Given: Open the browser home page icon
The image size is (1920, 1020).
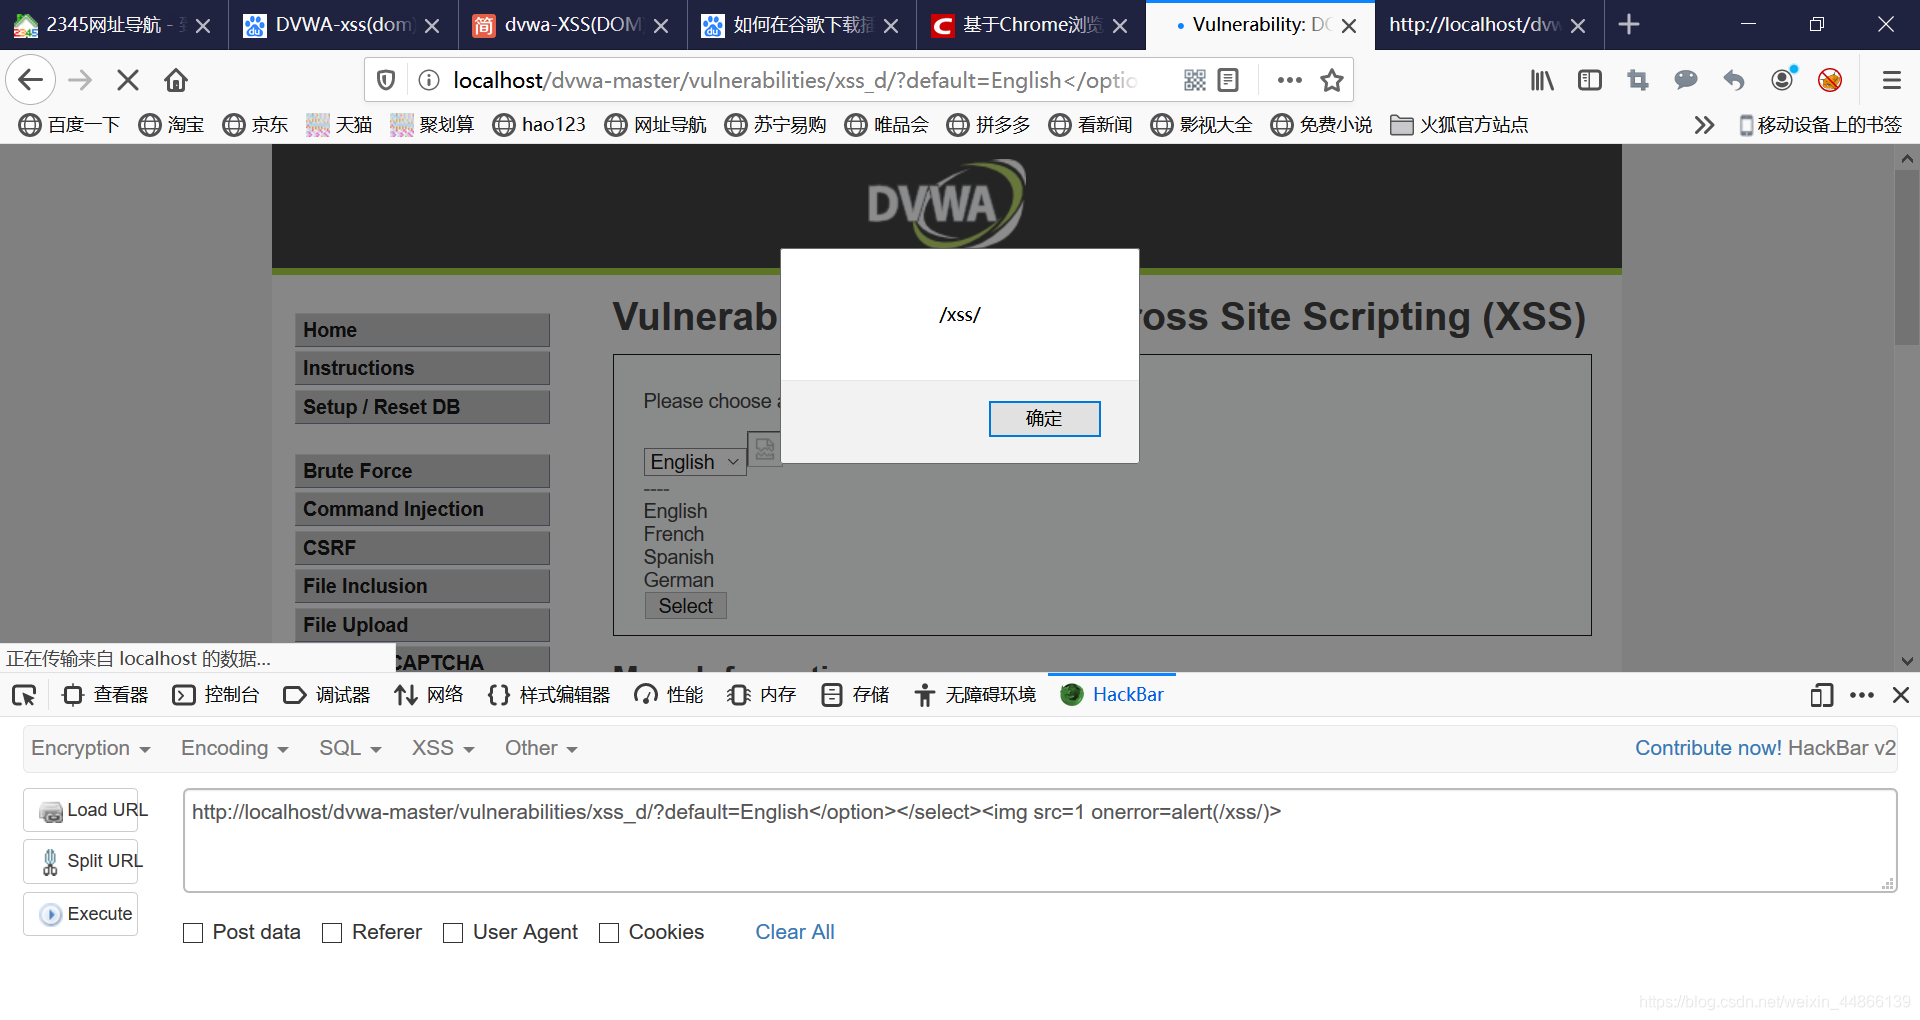Looking at the screenshot, I should coord(176,80).
